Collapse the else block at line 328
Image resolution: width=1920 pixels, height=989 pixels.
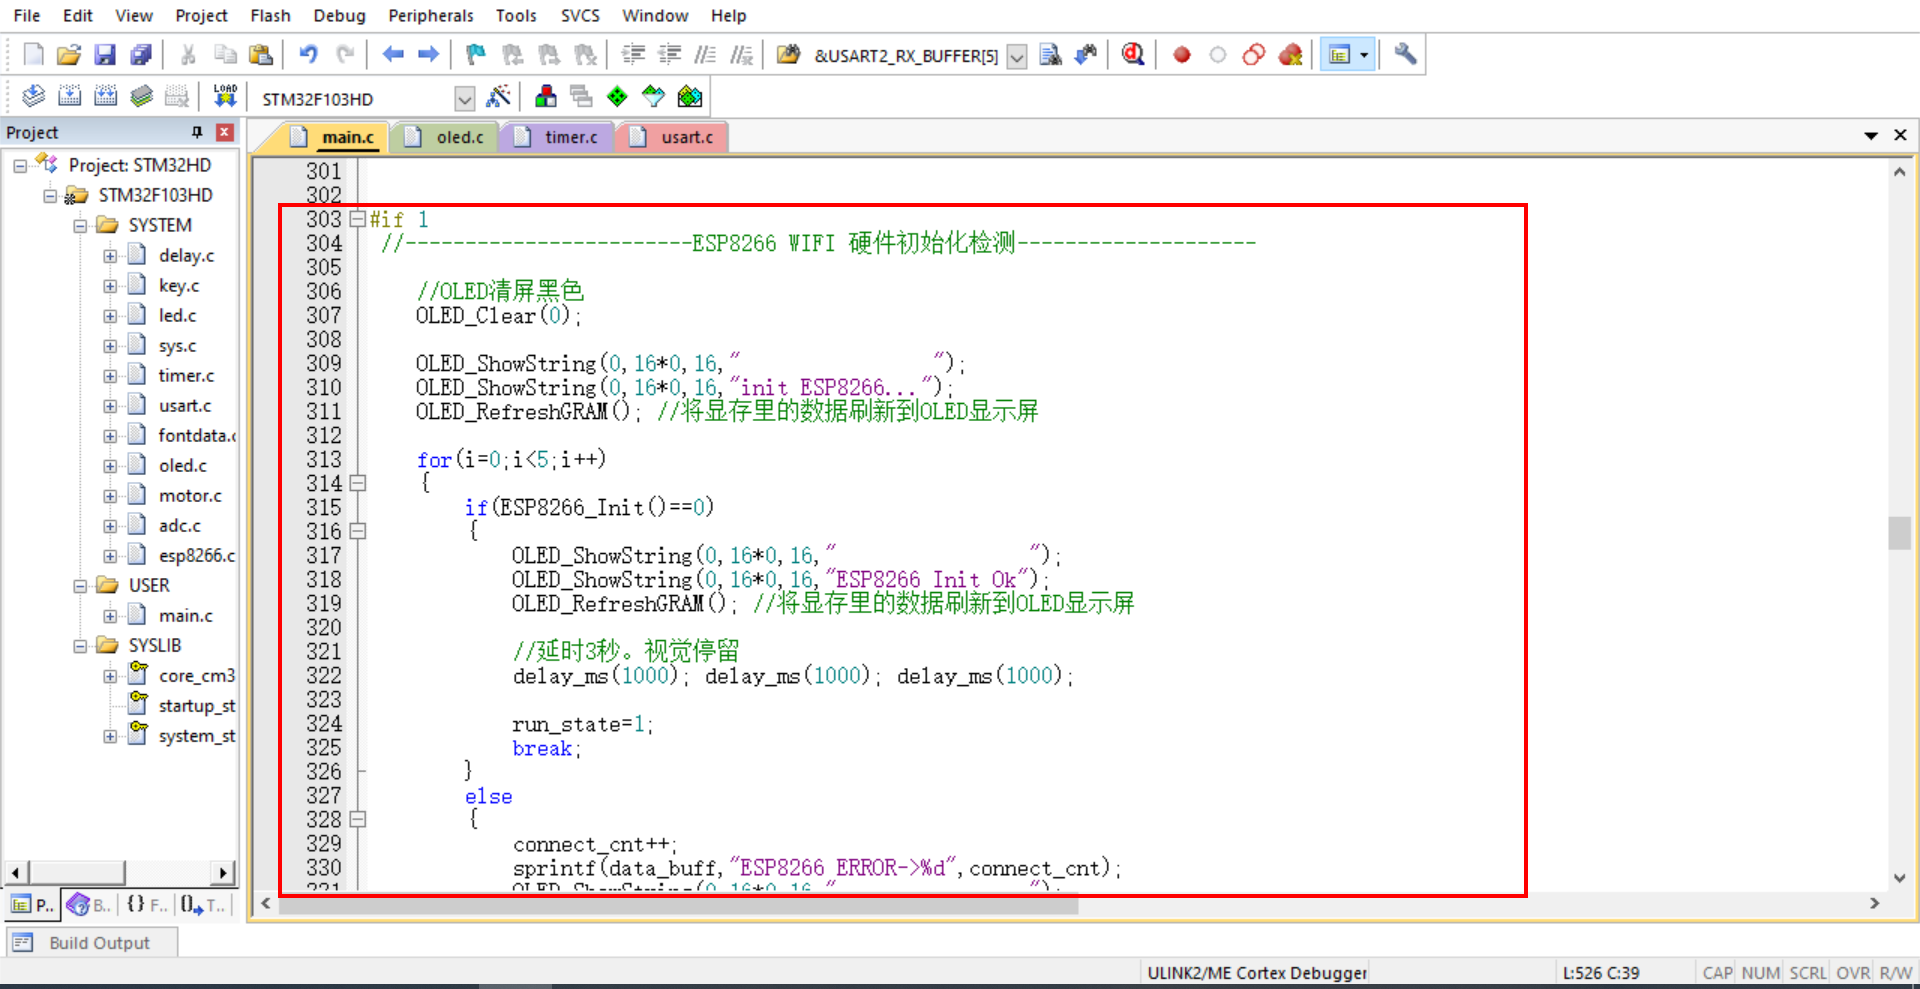click(358, 819)
